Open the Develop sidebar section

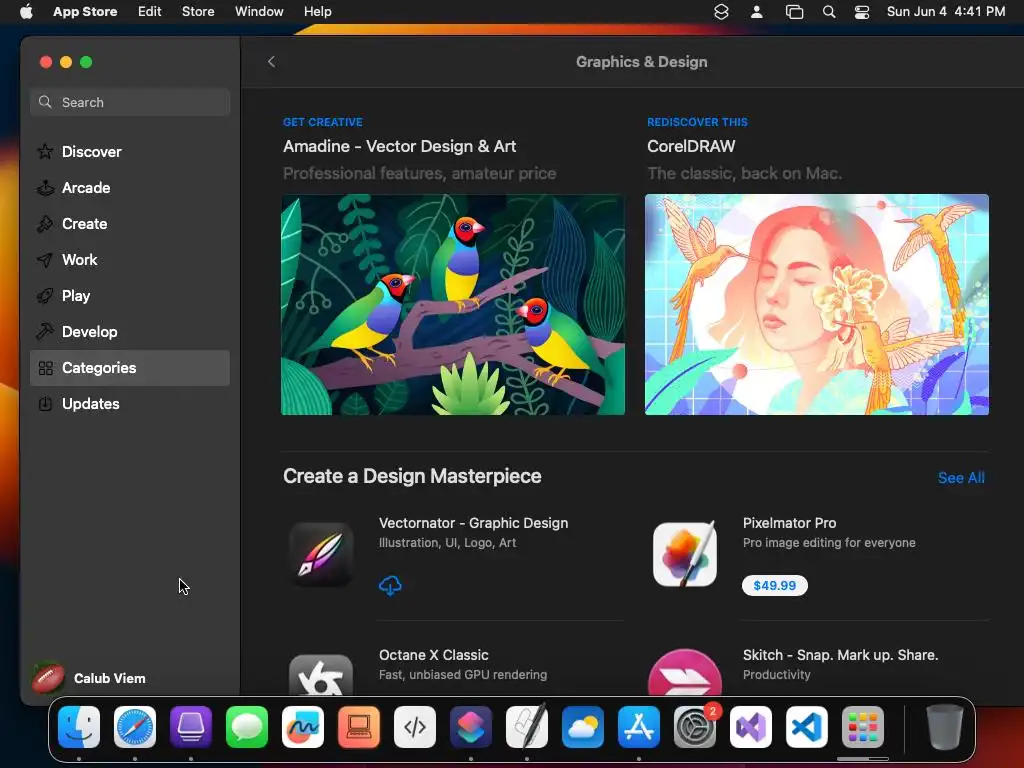pyautogui.click(x=130, y=332)
